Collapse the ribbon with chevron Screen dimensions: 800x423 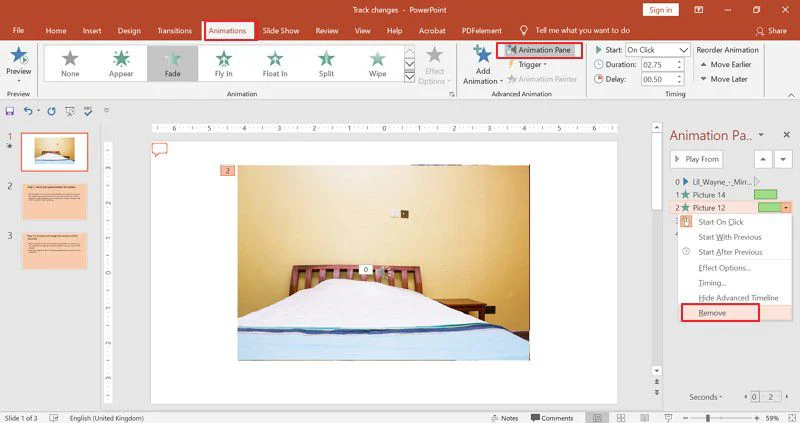pos(791,95)
